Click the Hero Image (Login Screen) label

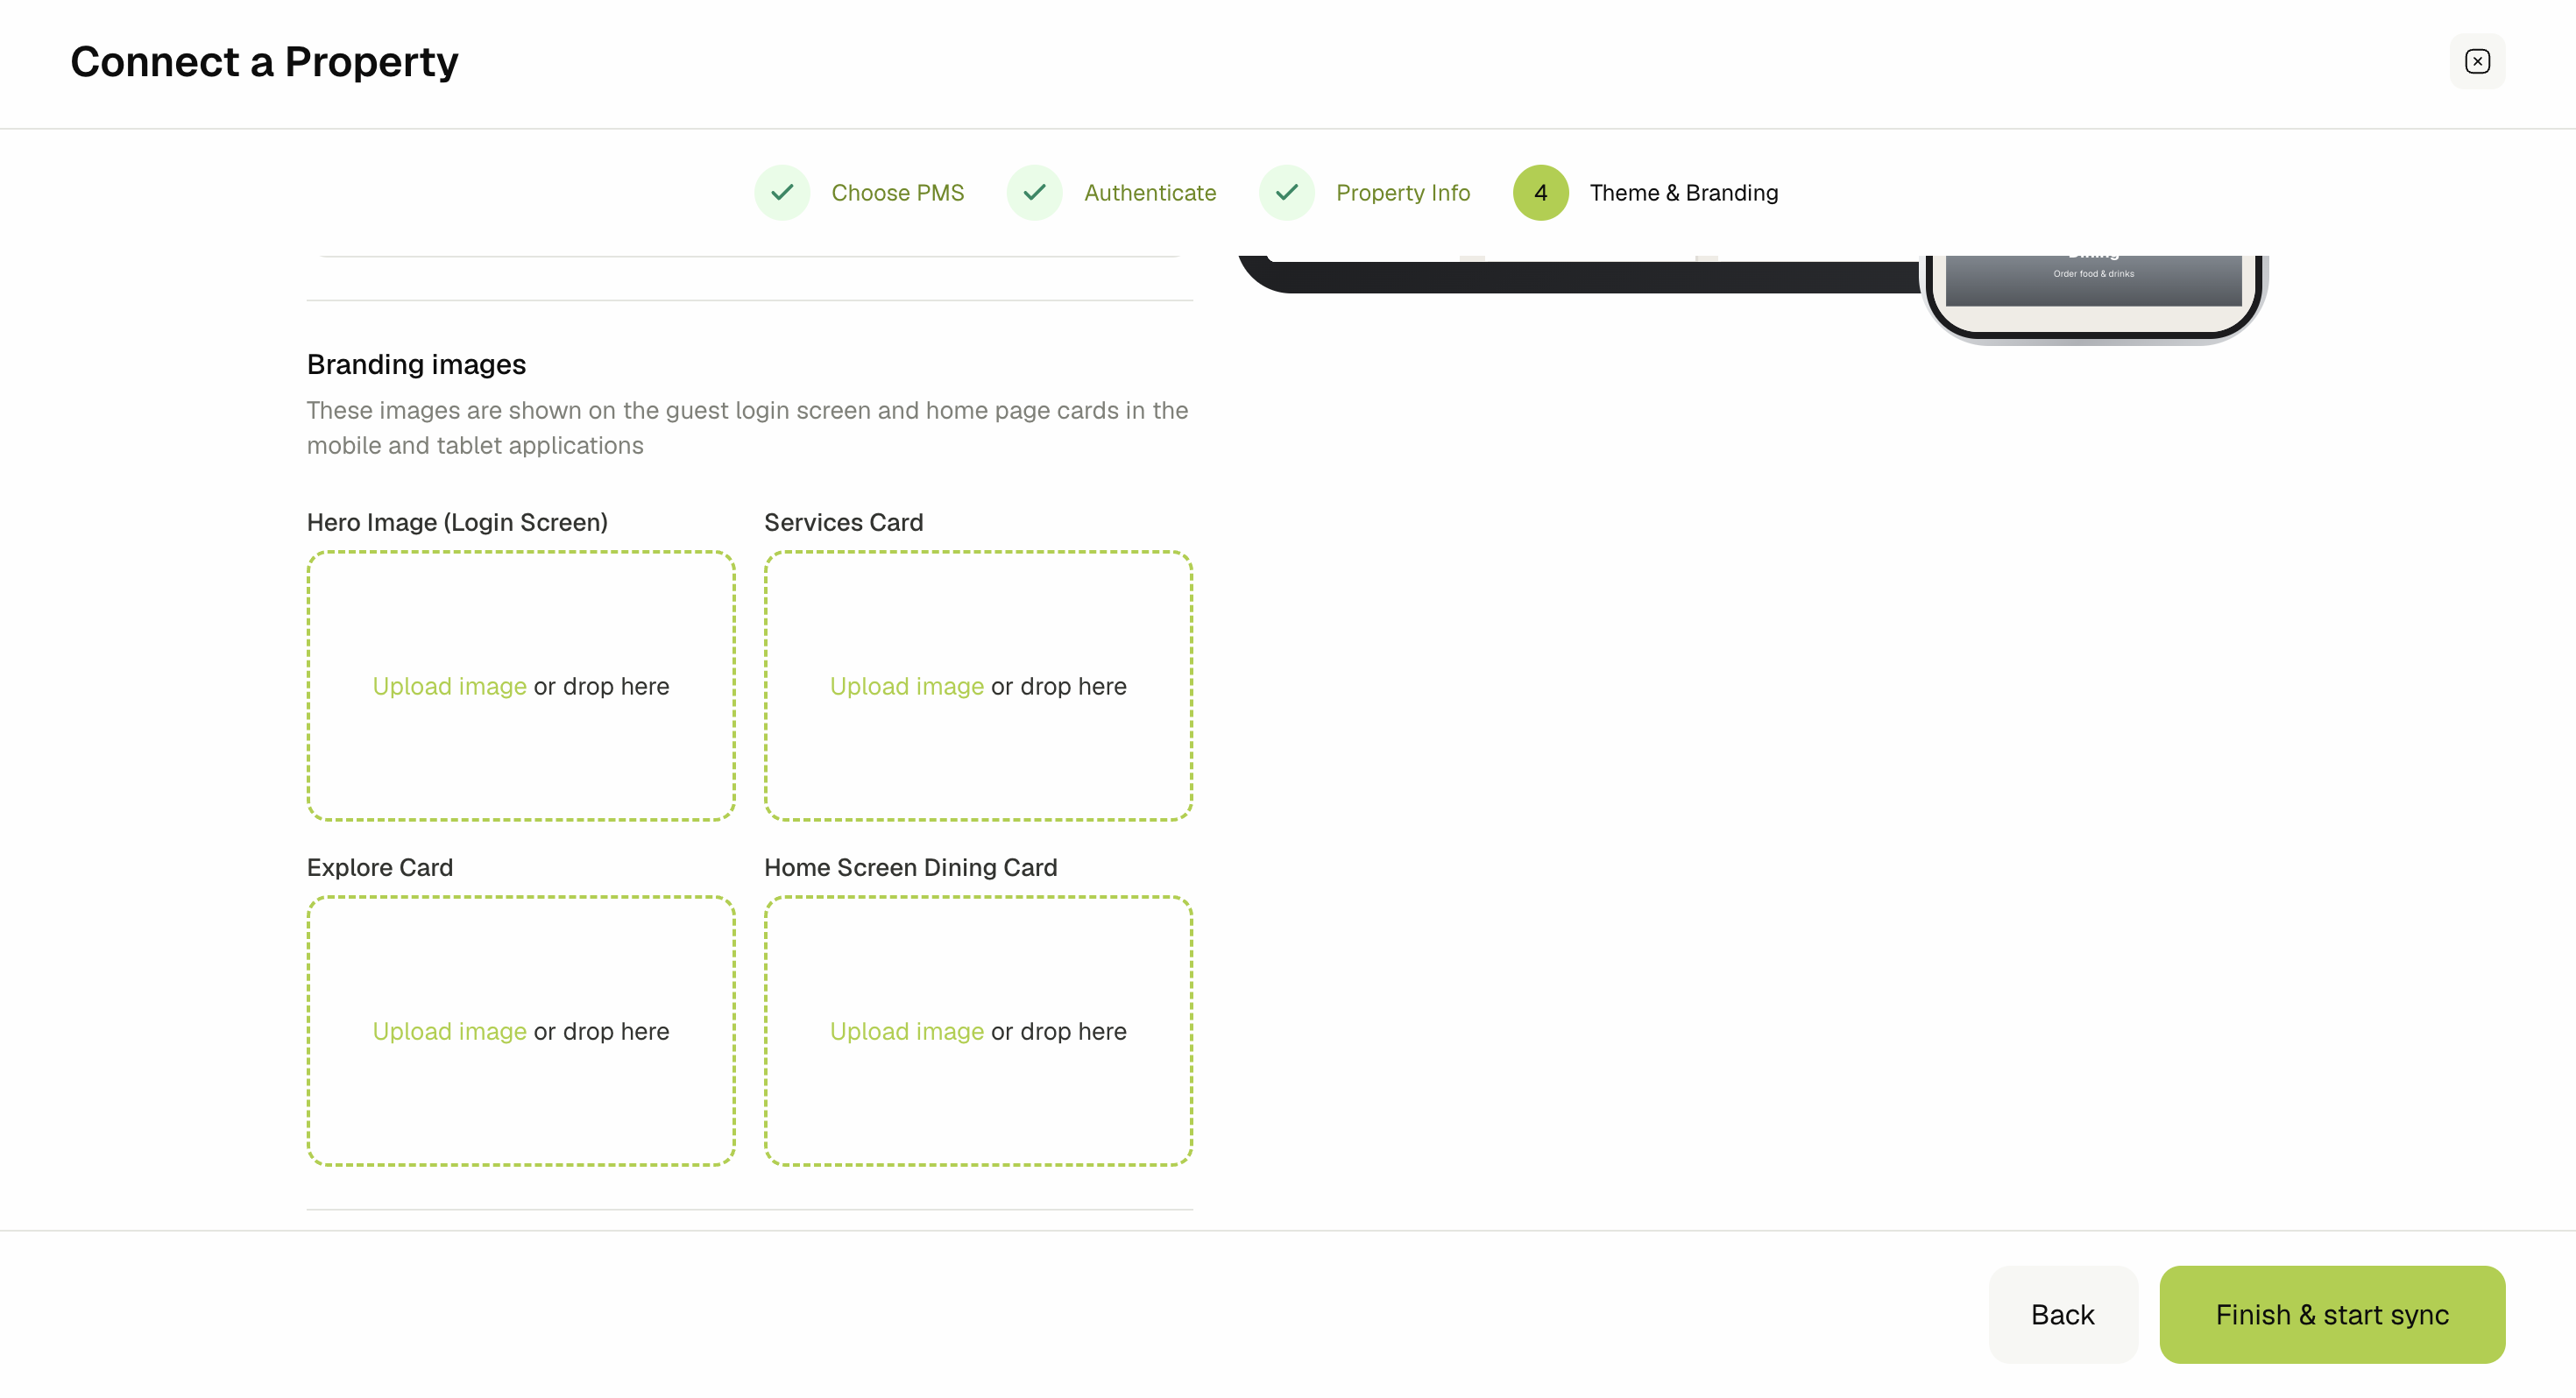[457, 522]
